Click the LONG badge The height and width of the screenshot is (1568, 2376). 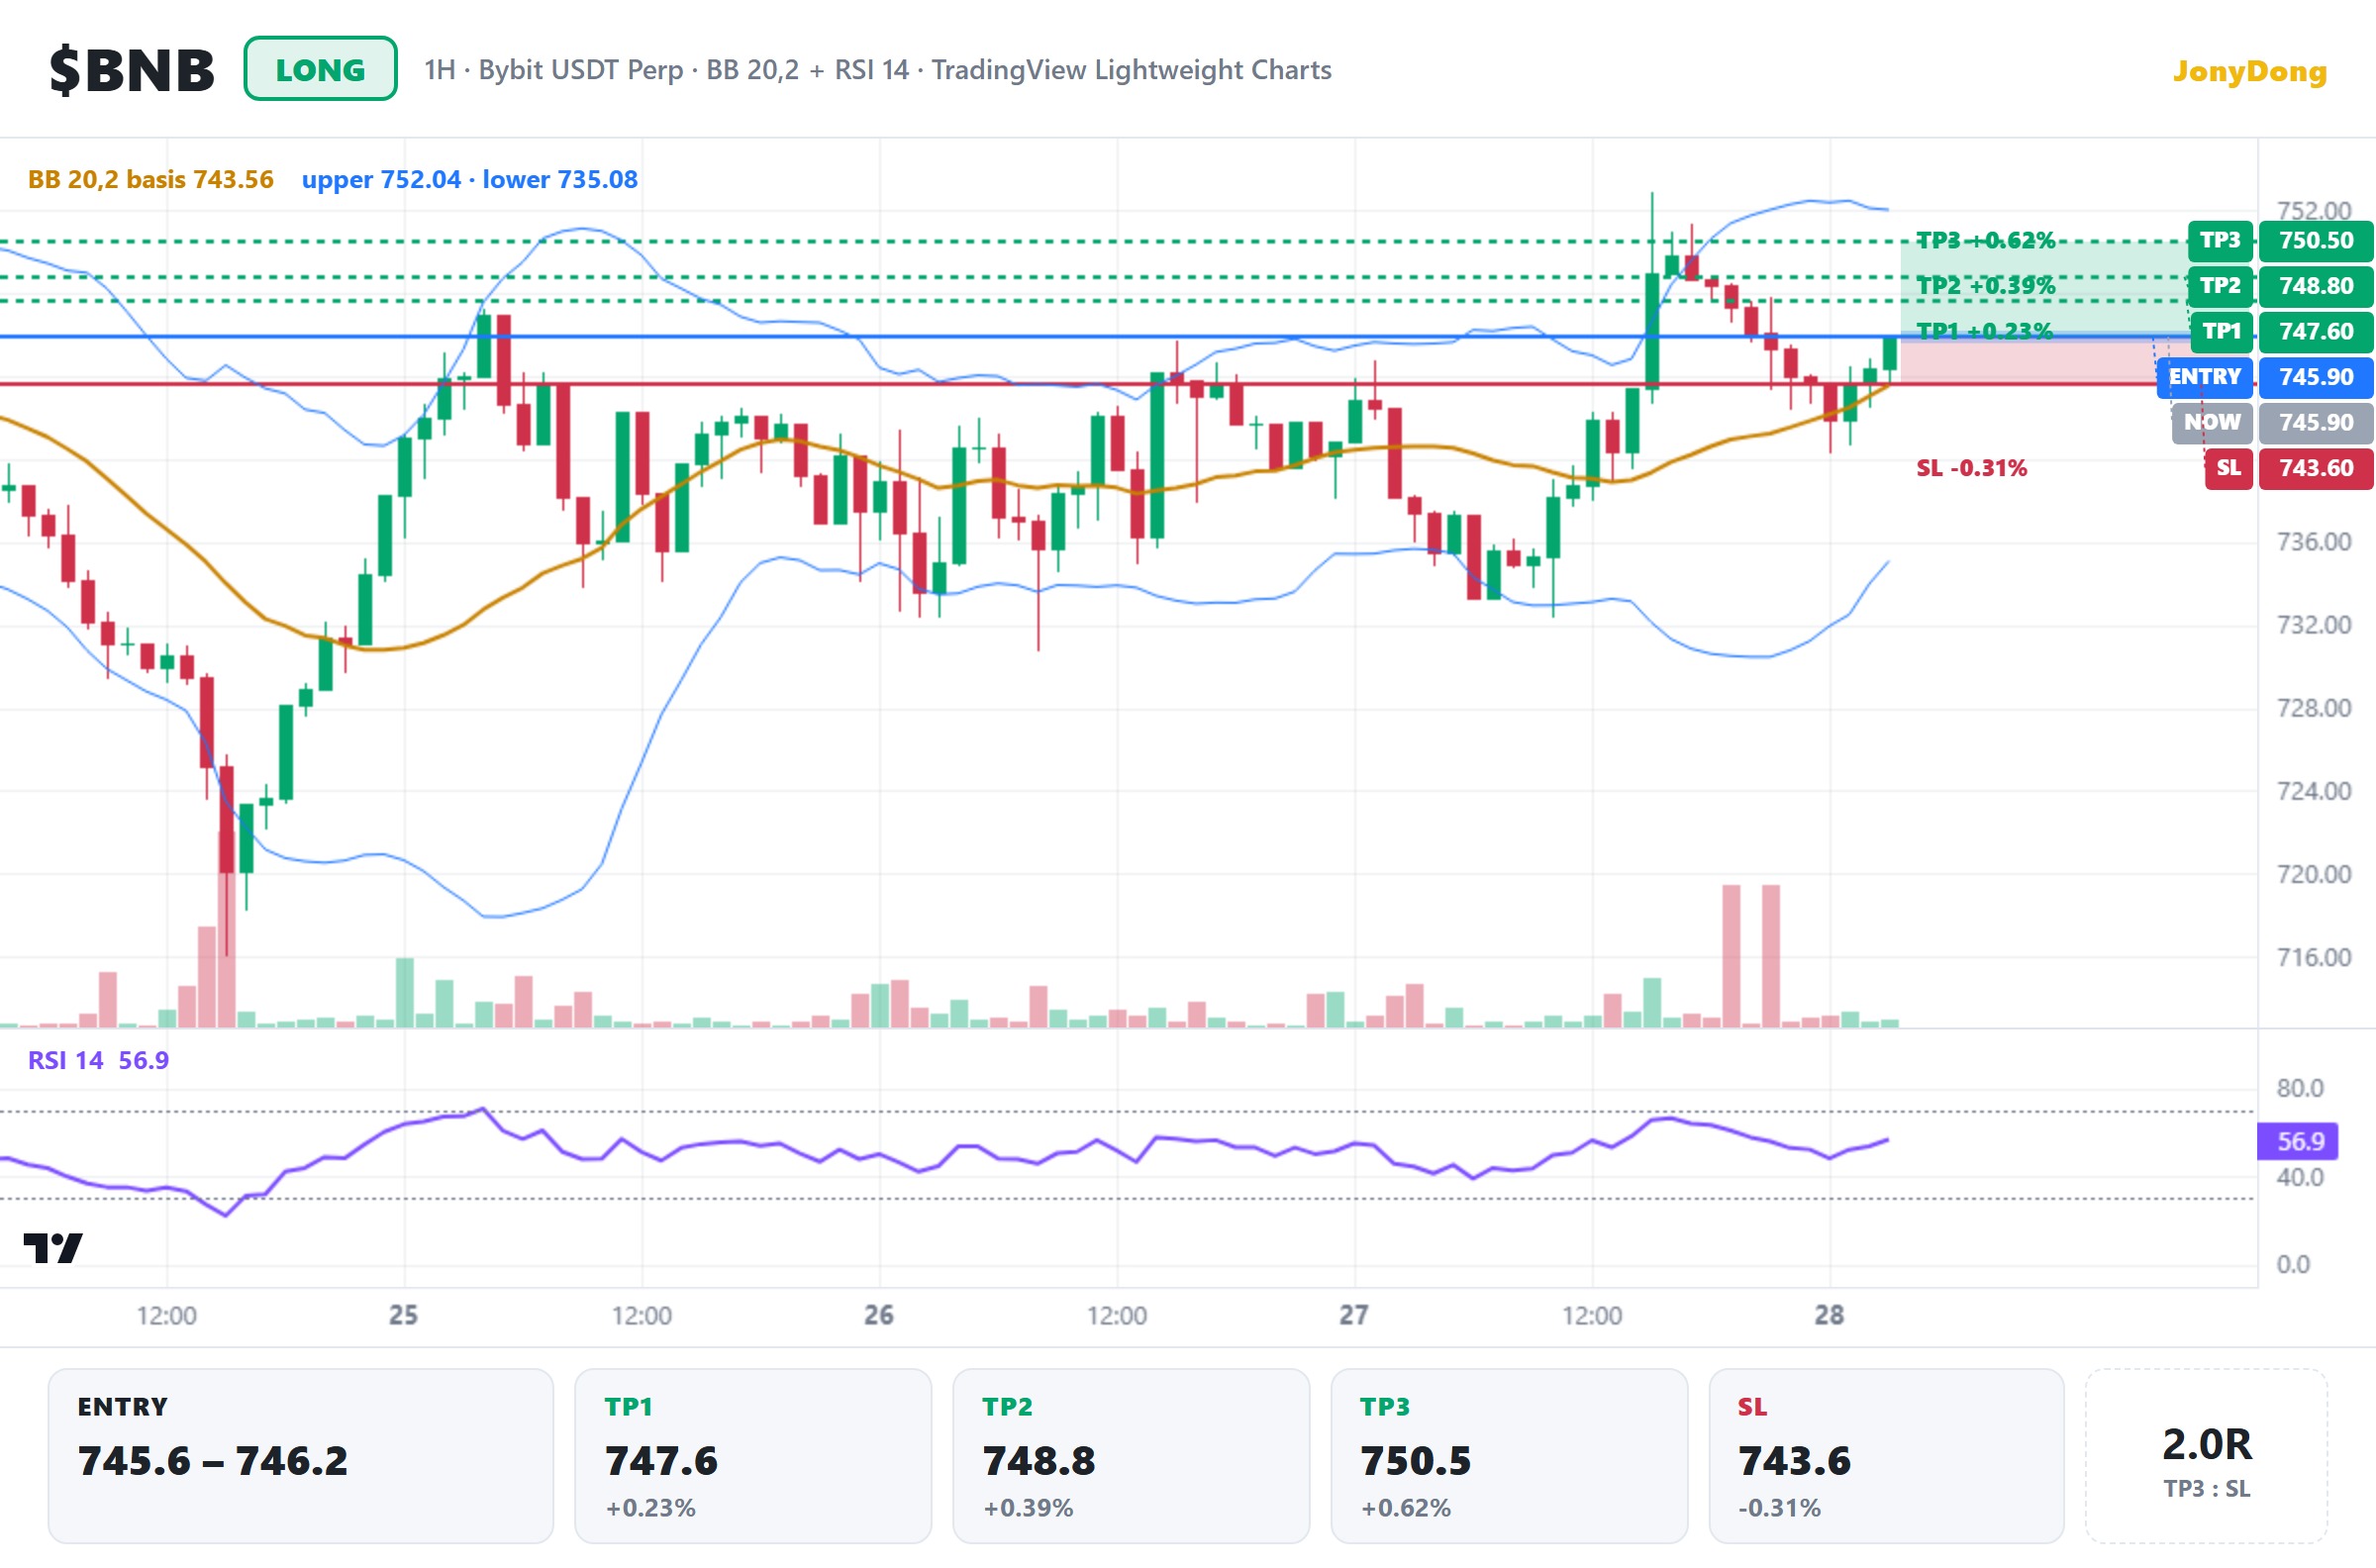point(320,69)
